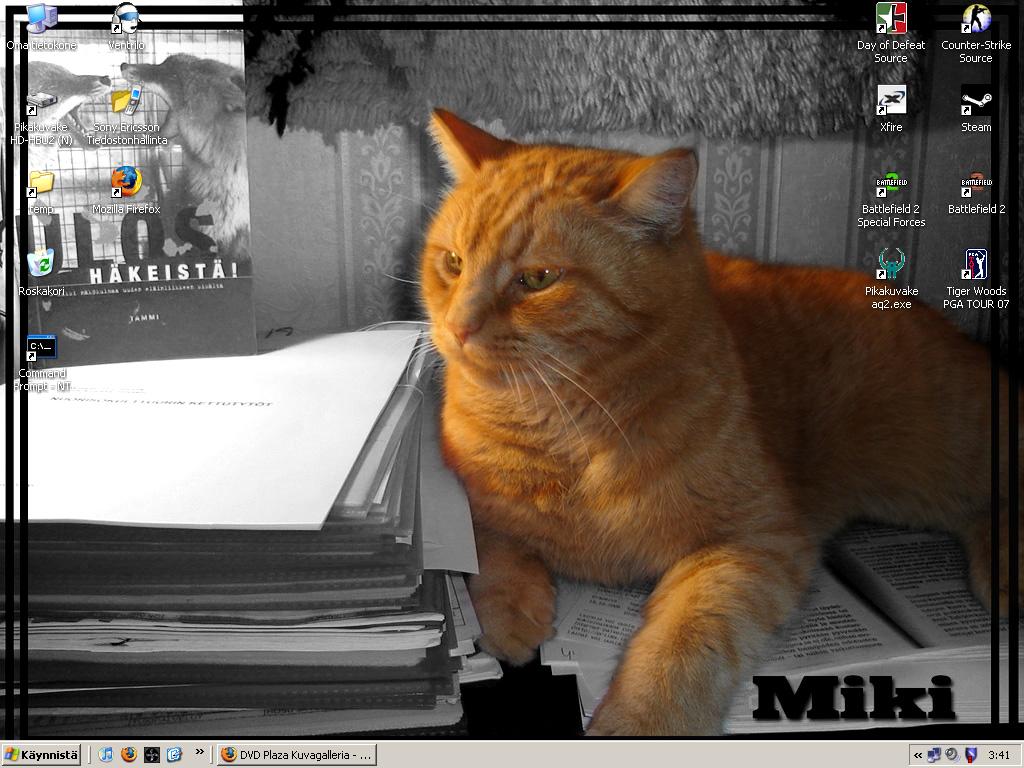Image resolution: width=1024 pixels, height=768 pixels.
Task: Click the volume speaker tray icon
Action: 951,755
